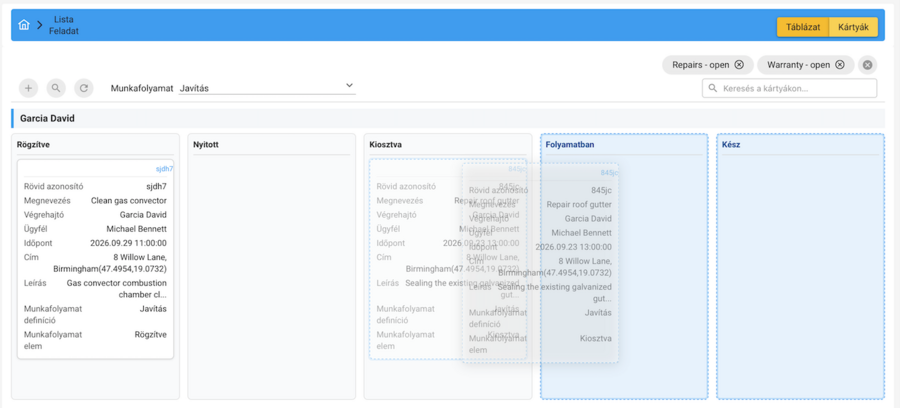
Task: Click the Rögzítve column header
Action: pyautogui.click(x=33, y=145)
